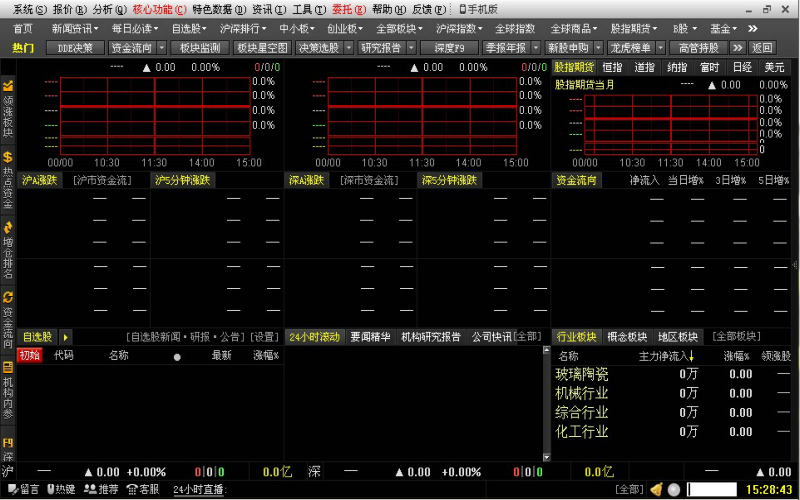Open the F9 深度 sidebar icon
The image size is (800, 500).
tap(8, 443)
